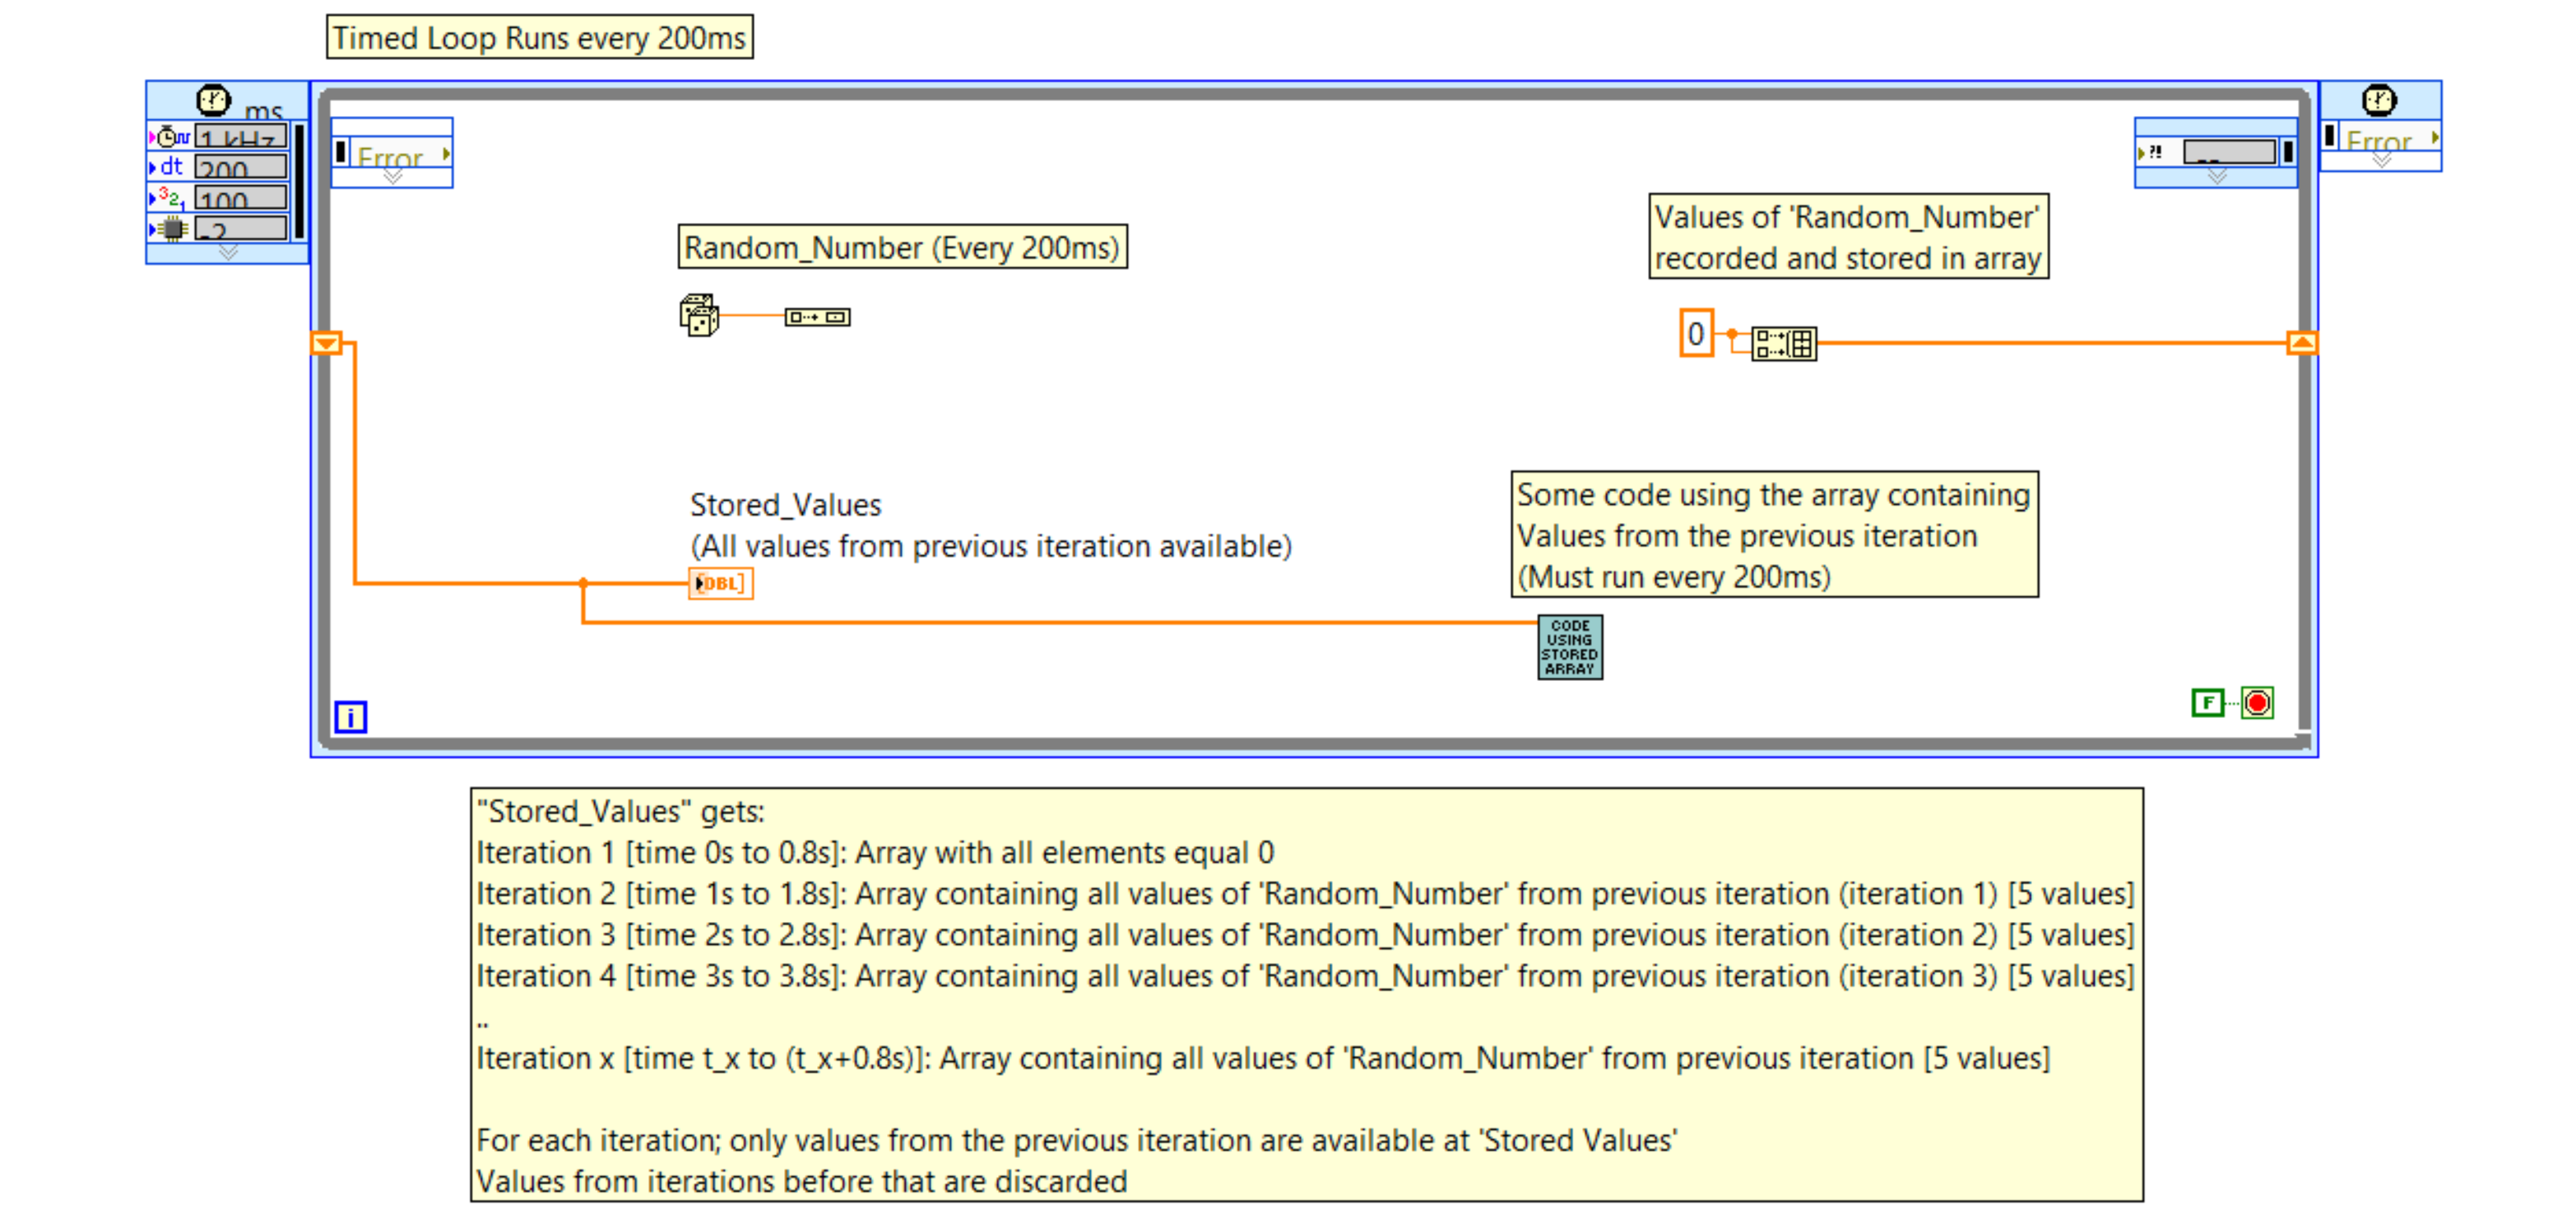Select the 'Some code using the array' comment
This screenshot has height=1209, width=2576.
tap(1774, 534)
